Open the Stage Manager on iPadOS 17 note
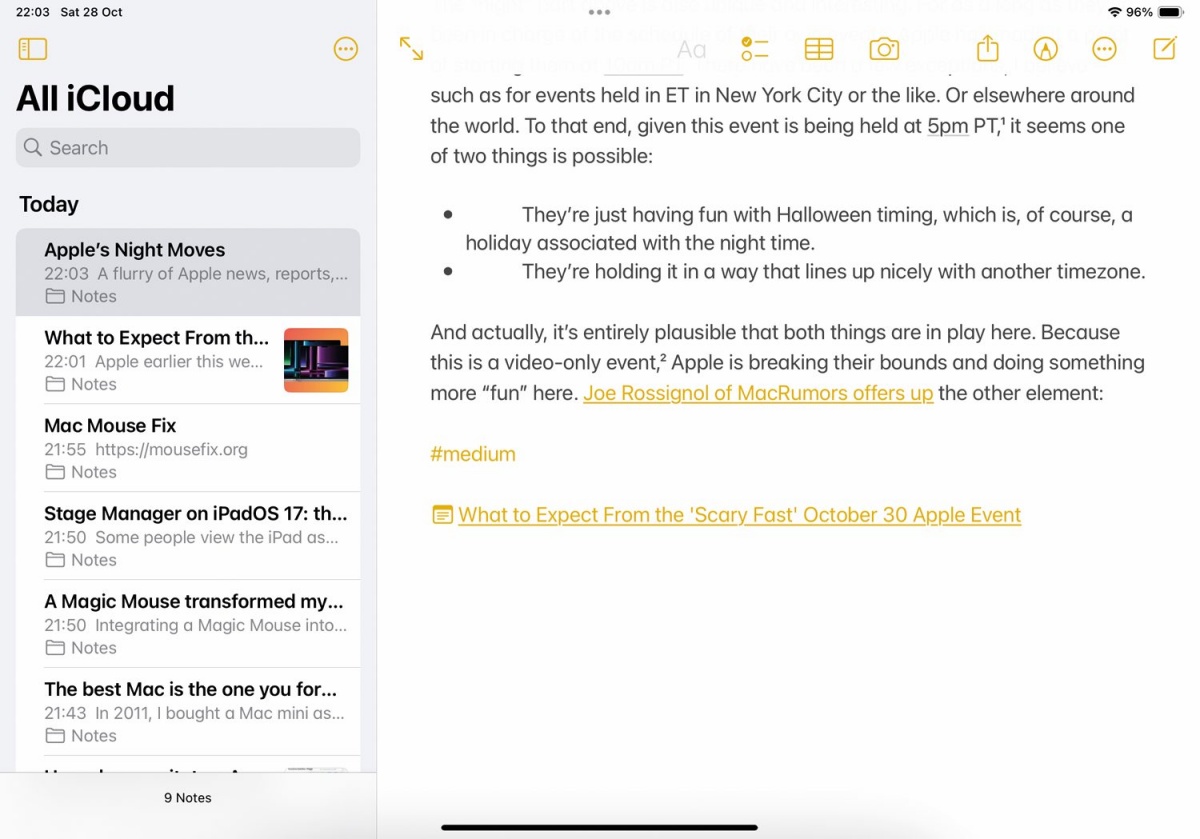The image size is (1200, 839). click(x=188, y=536)
